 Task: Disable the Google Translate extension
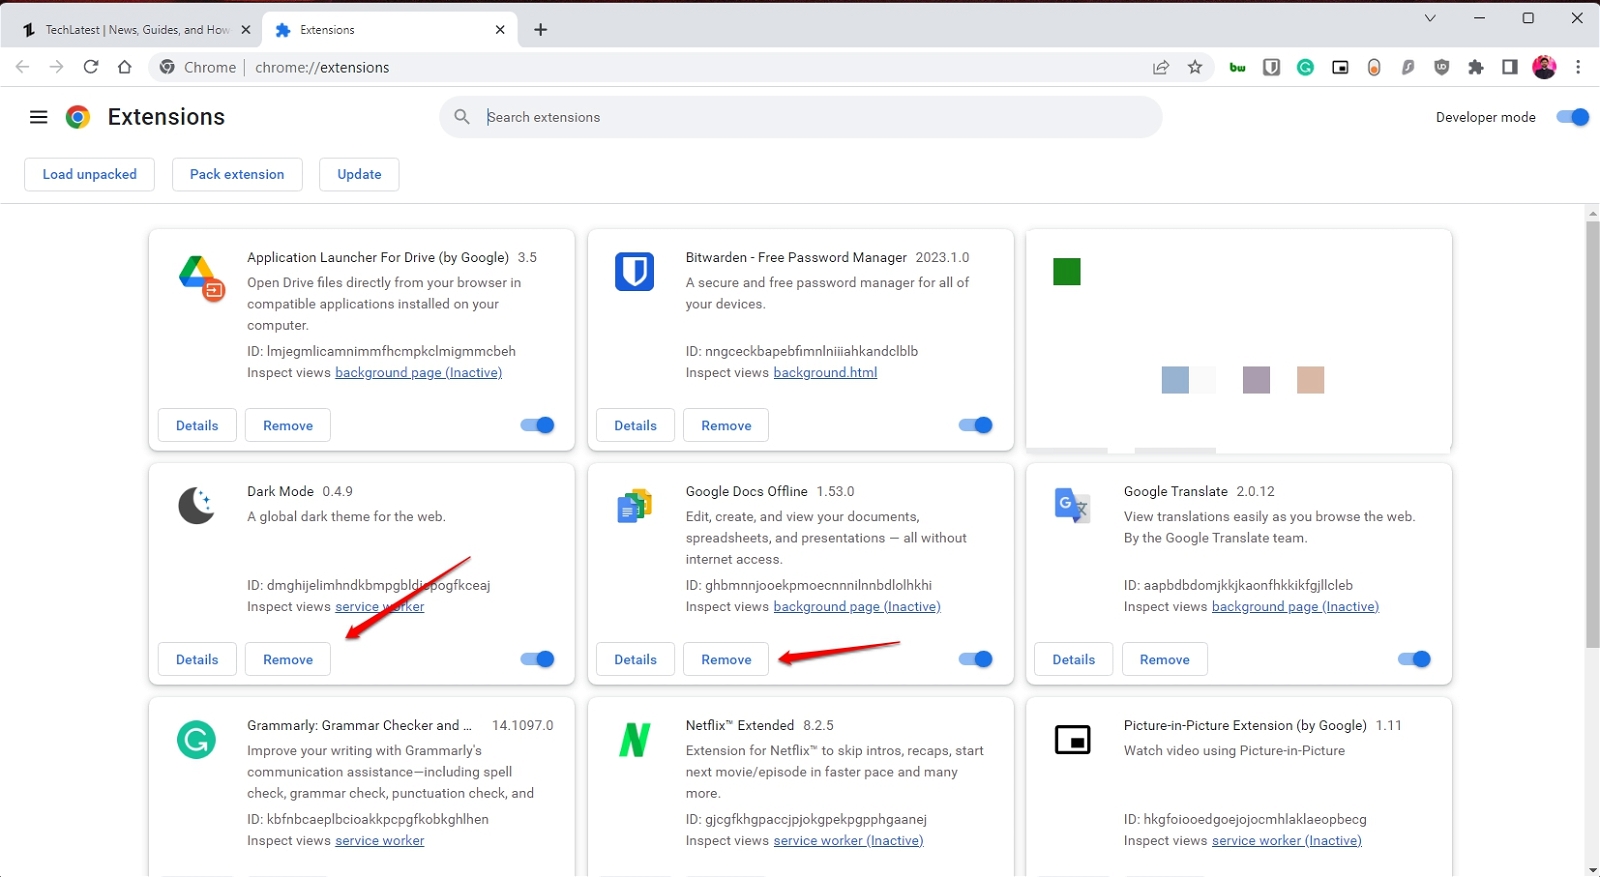(1414, 659)
